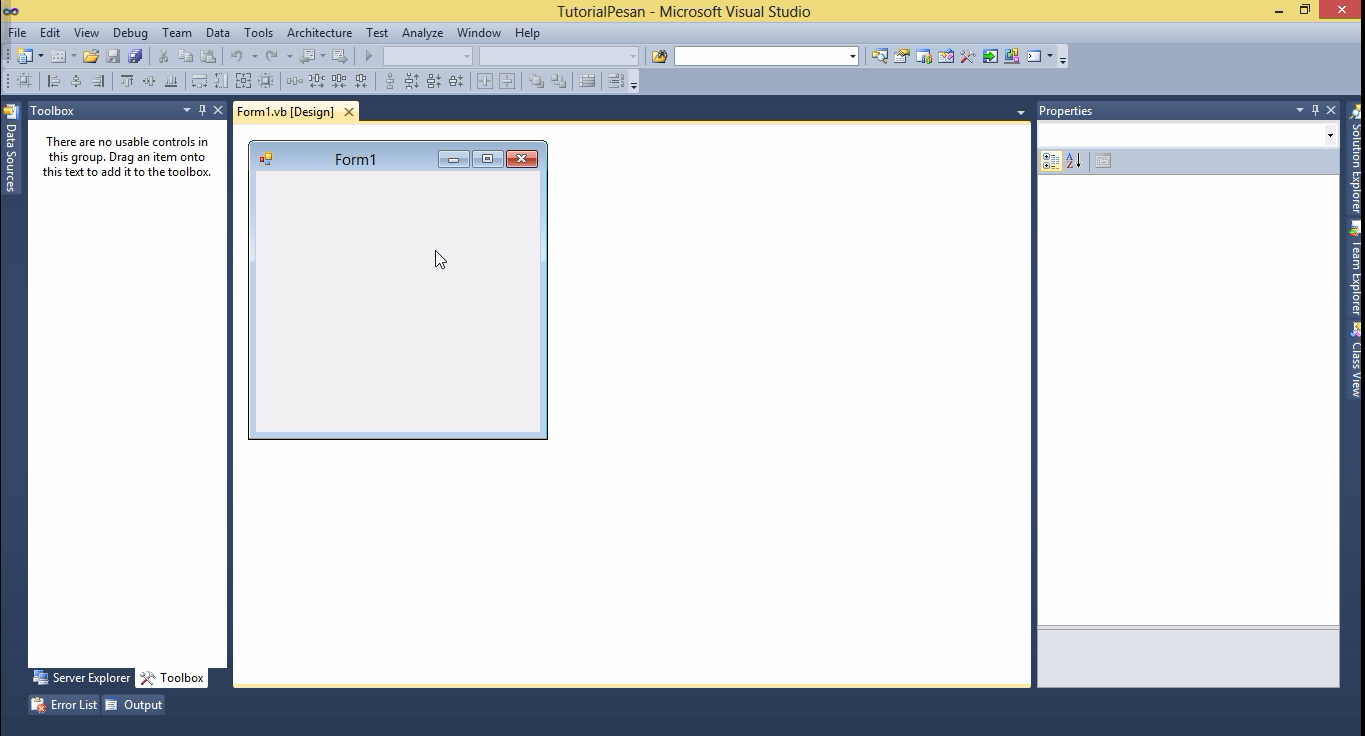The height and width of the screenshot is (736, 1365).
Task: Click the Start Debugging play icon
Action: coord(368,56)
